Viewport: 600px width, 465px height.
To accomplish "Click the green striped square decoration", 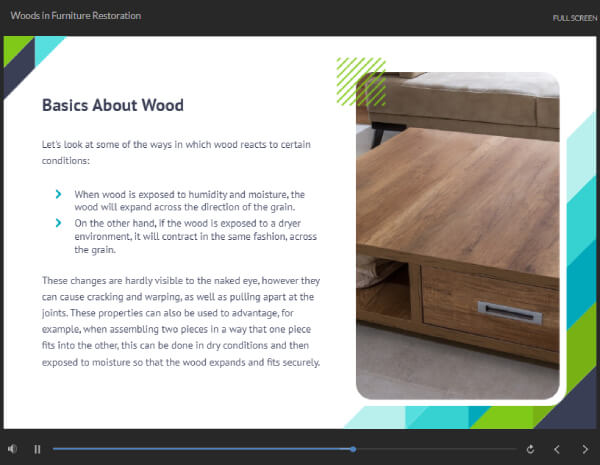I will 360,76.
